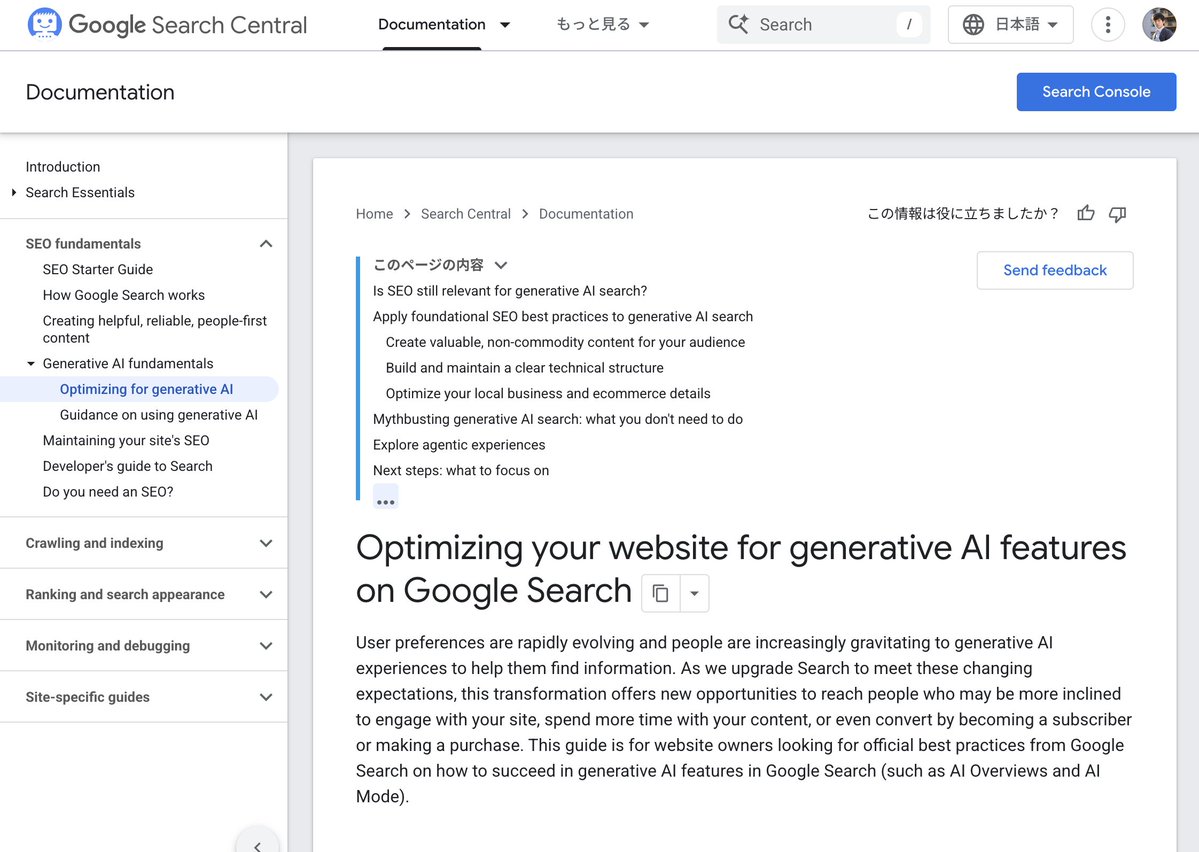Jump to Create valuable, non-commodity content section
The width and height of the screenshot is (1199, 852).
565,342
